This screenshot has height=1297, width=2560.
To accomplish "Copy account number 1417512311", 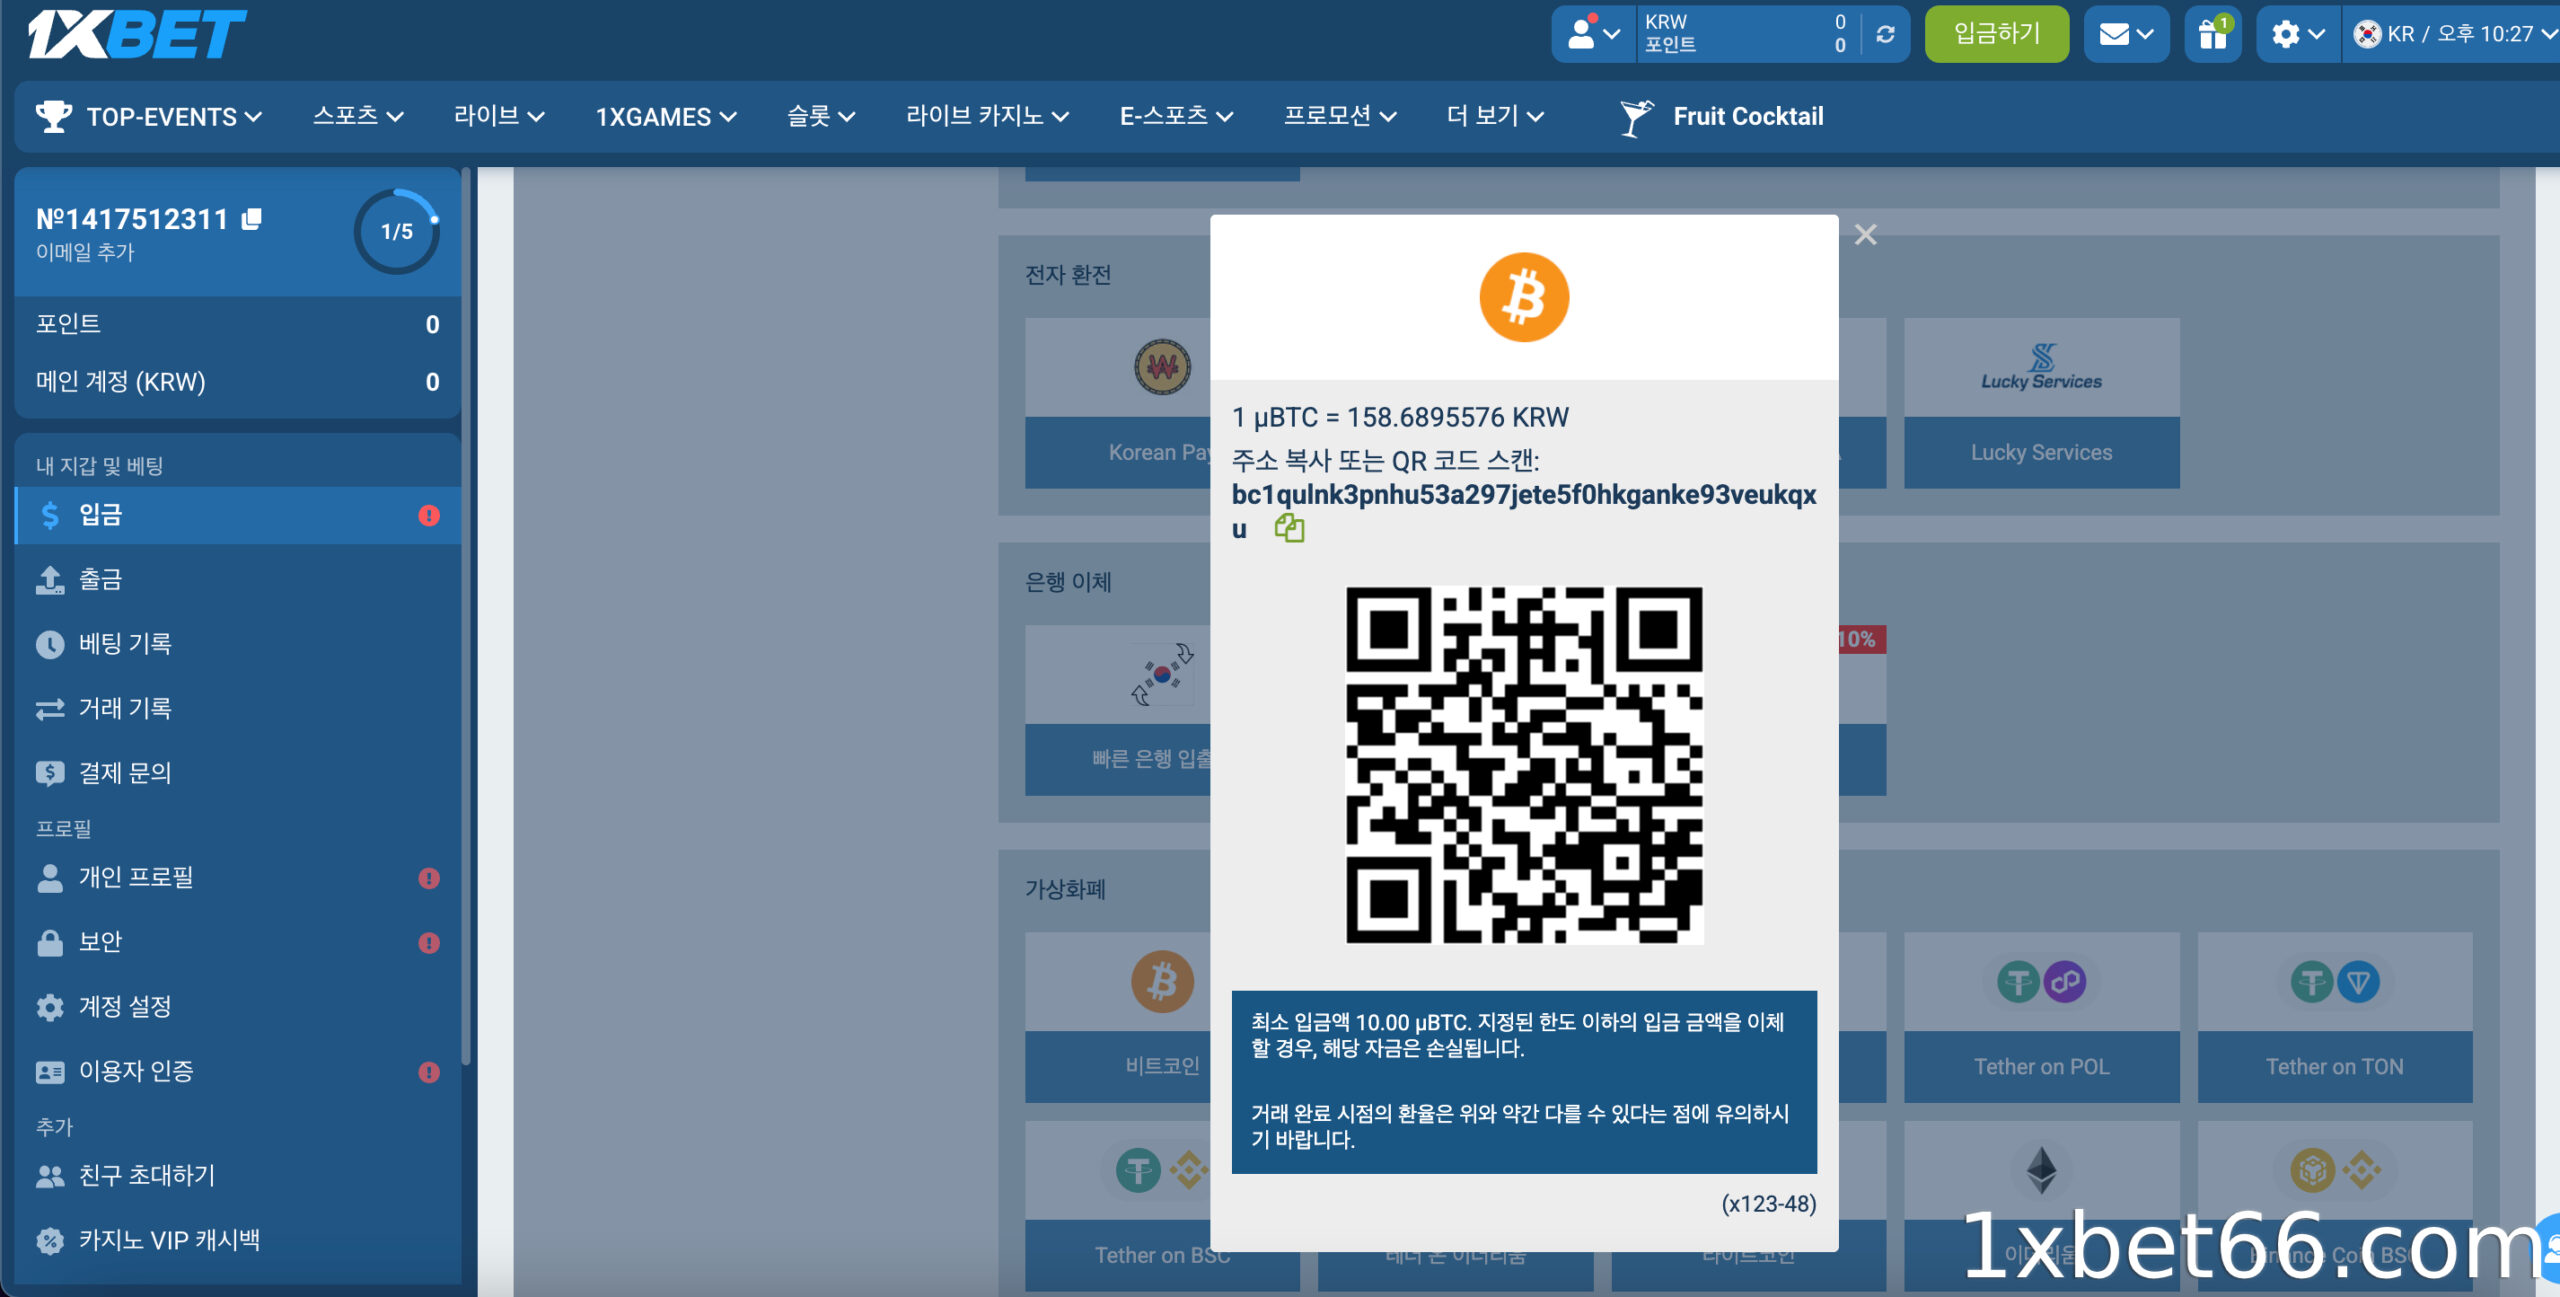I will (x=252, y=219).
